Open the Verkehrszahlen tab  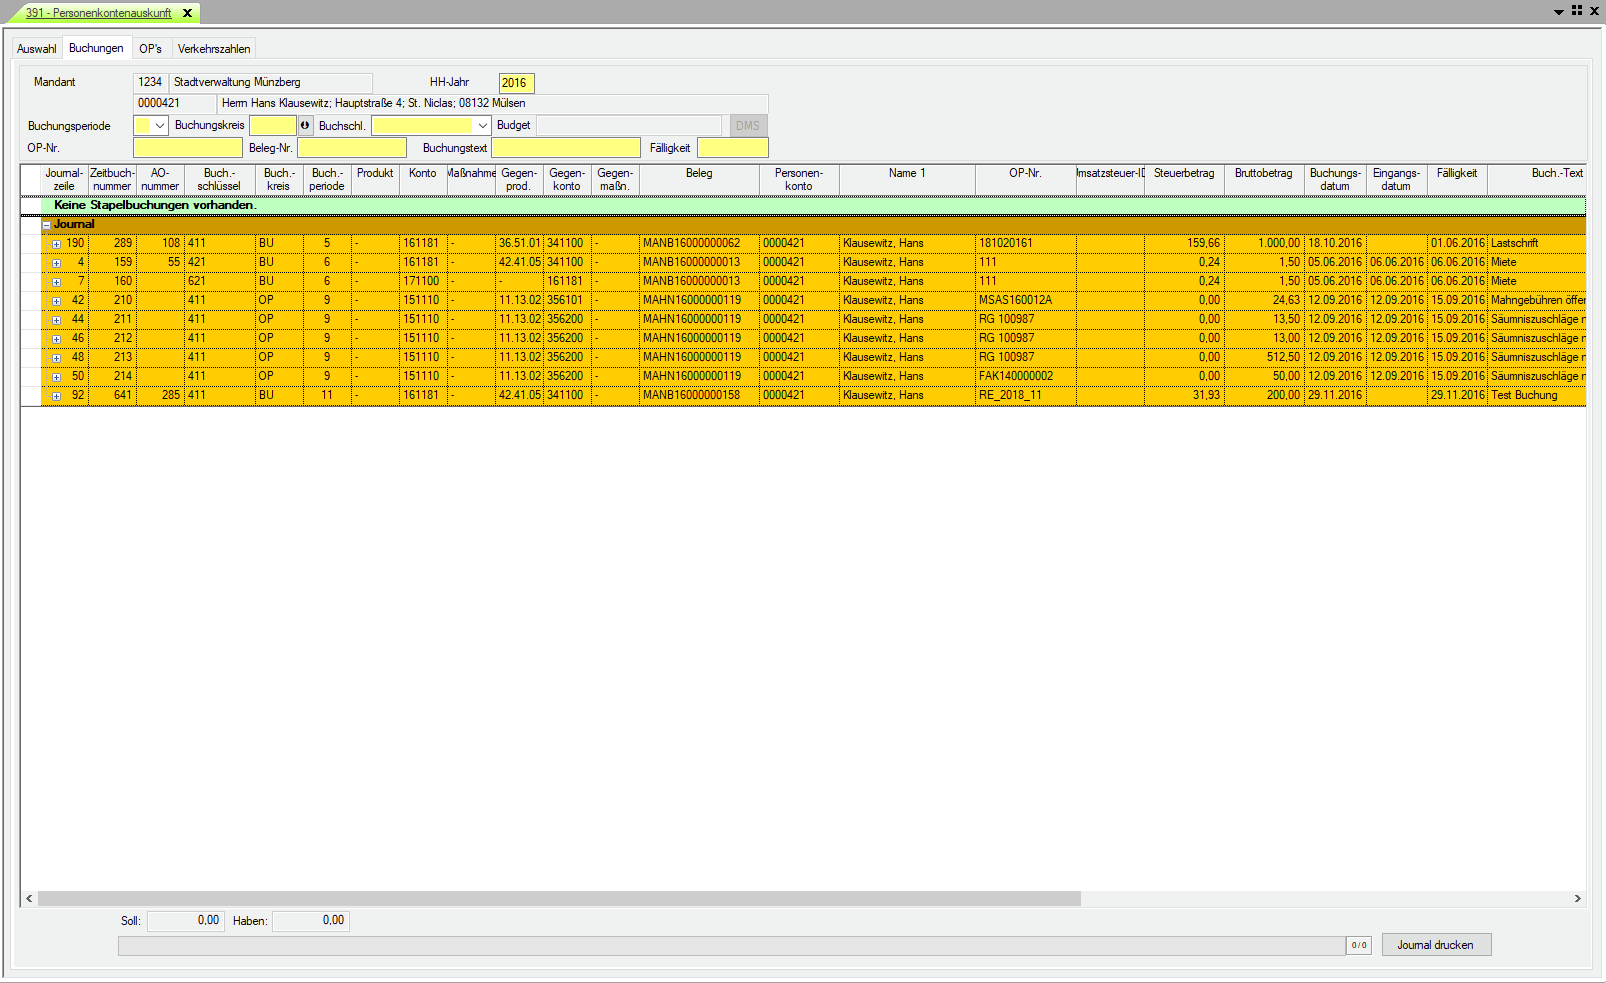click(x=214, y=49)
